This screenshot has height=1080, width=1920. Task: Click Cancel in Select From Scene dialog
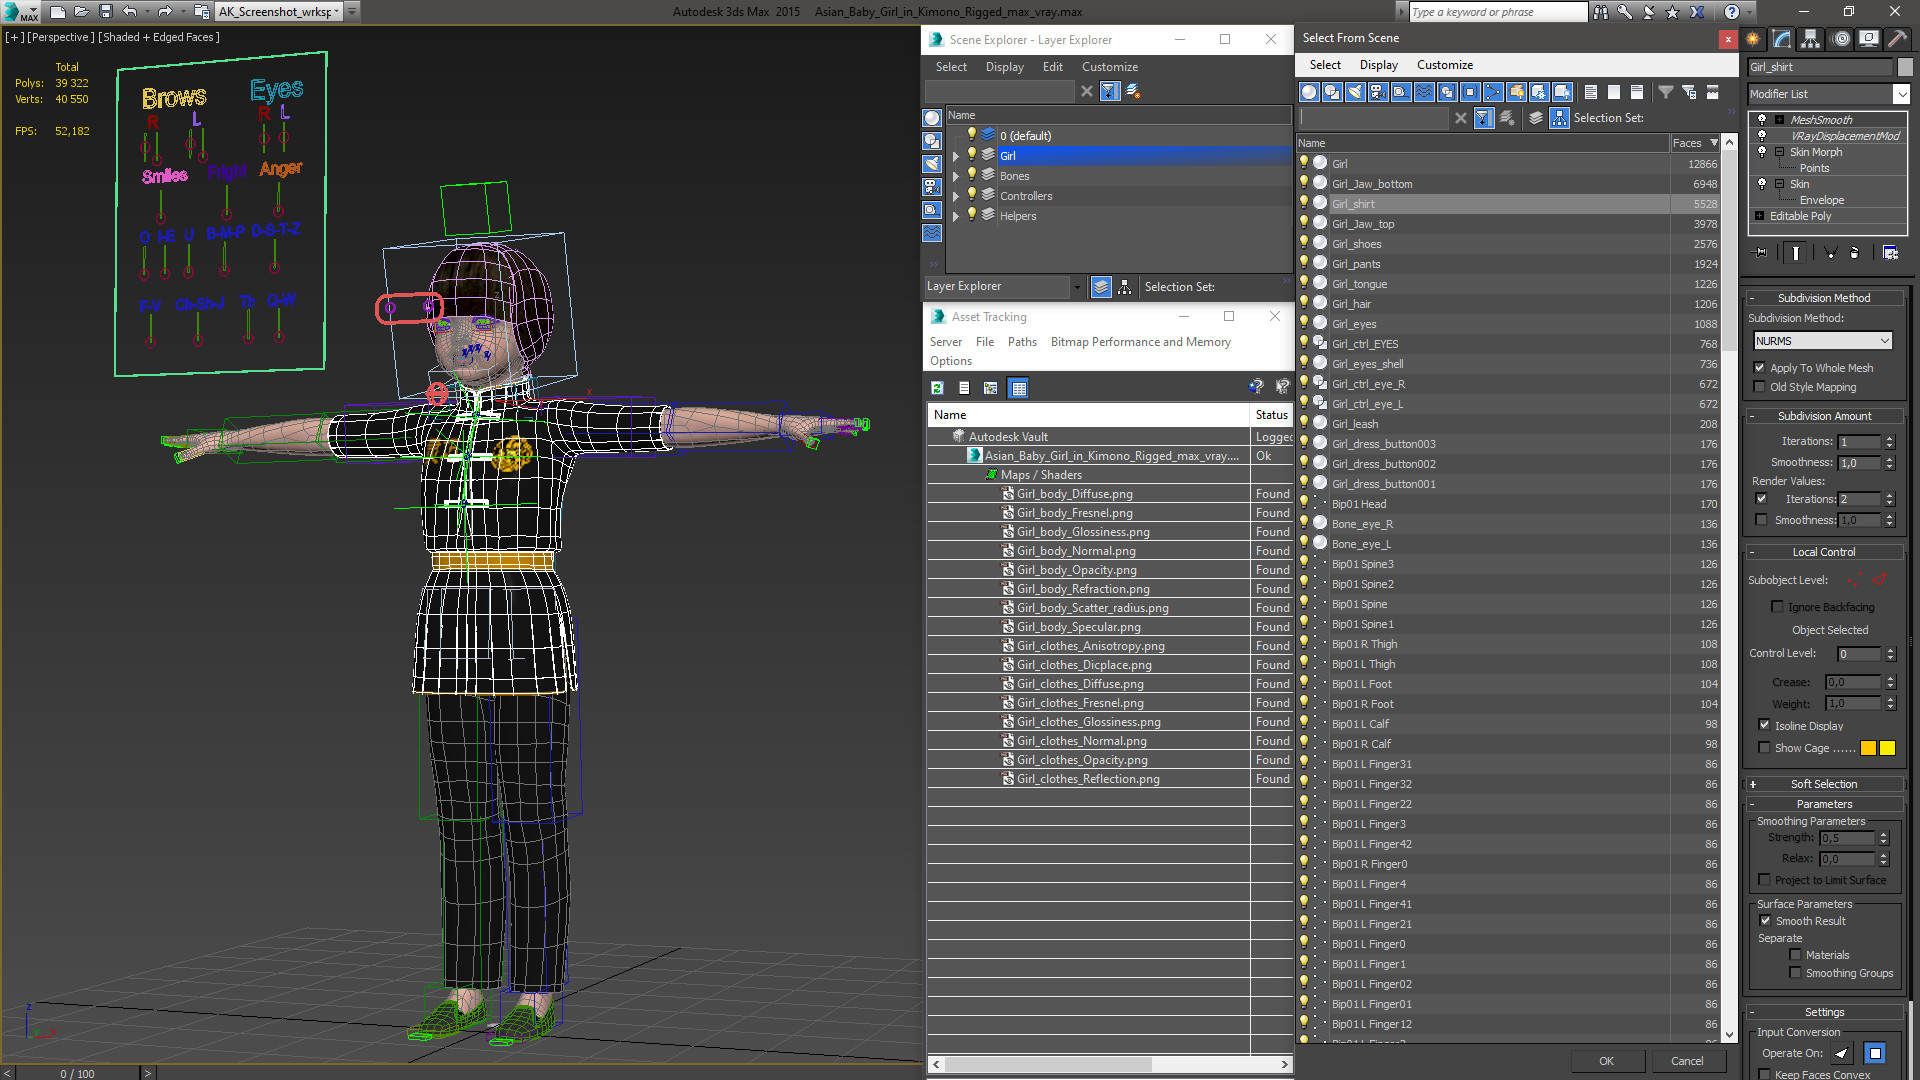(x=1687, y=1061)
